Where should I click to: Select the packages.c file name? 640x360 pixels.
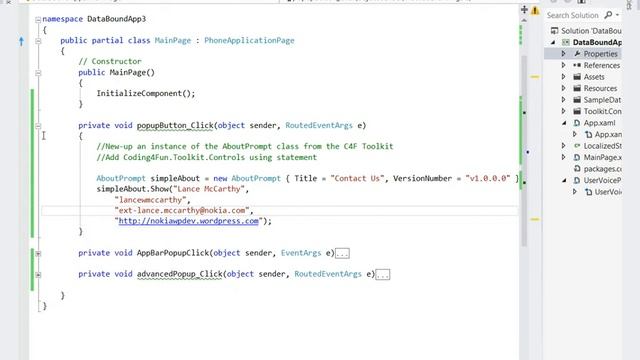602,169
